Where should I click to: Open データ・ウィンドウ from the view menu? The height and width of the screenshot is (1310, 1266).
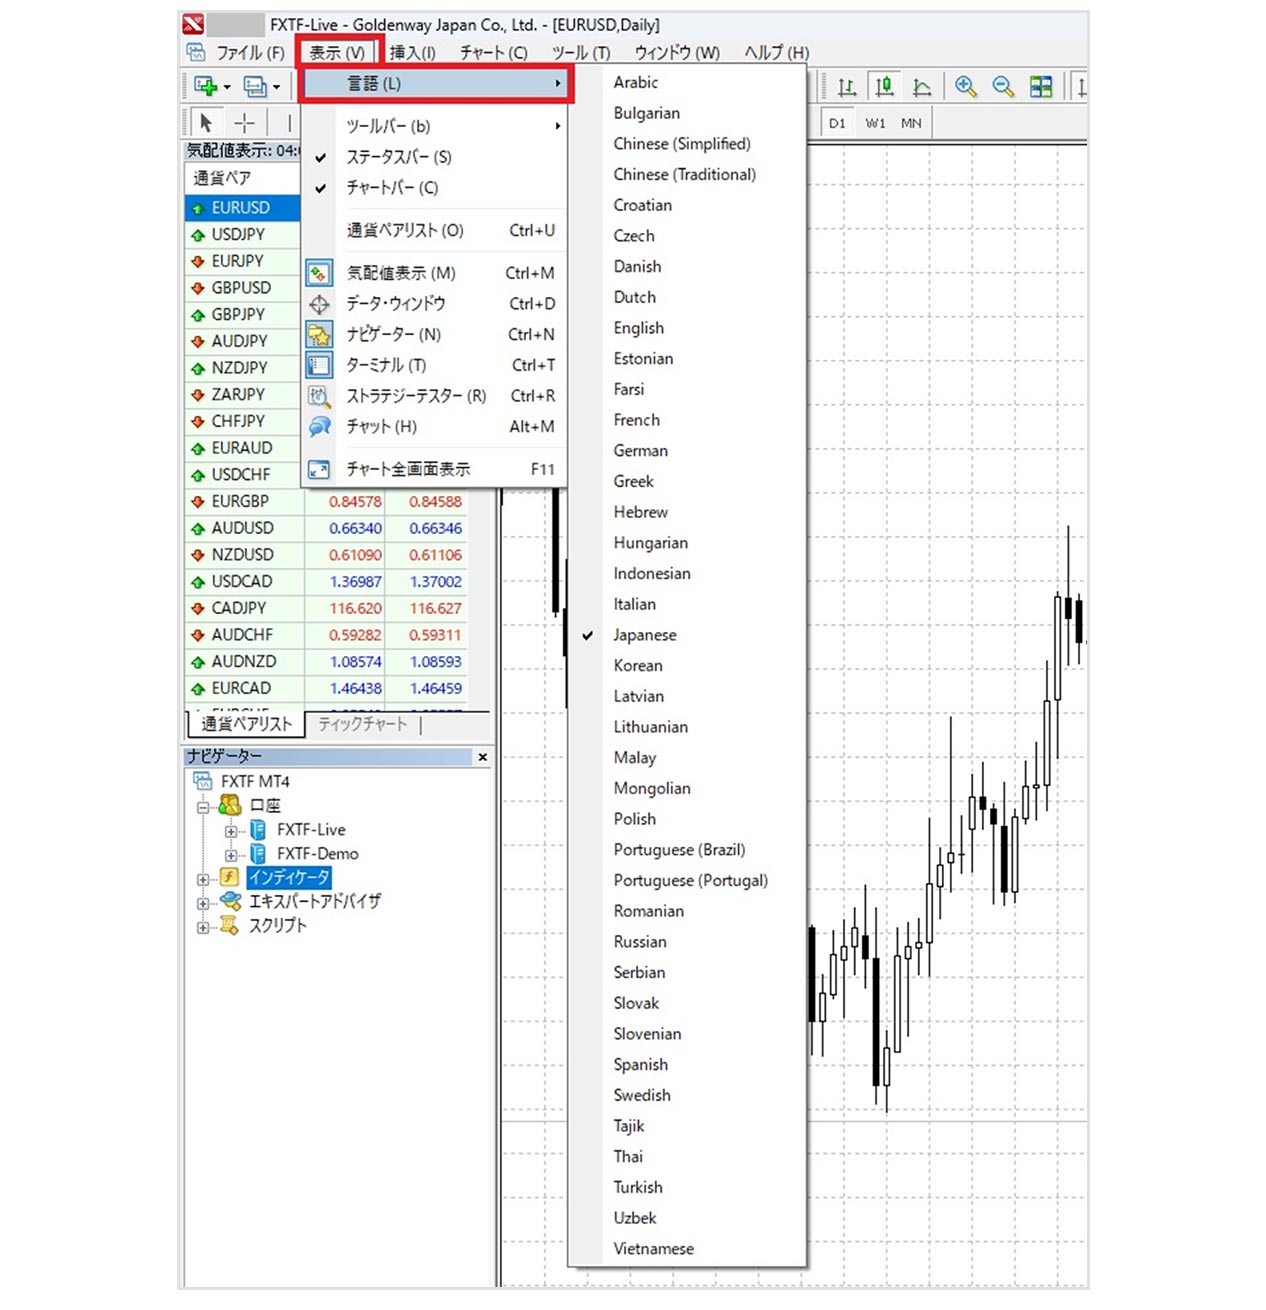click(x=436, y=304)
